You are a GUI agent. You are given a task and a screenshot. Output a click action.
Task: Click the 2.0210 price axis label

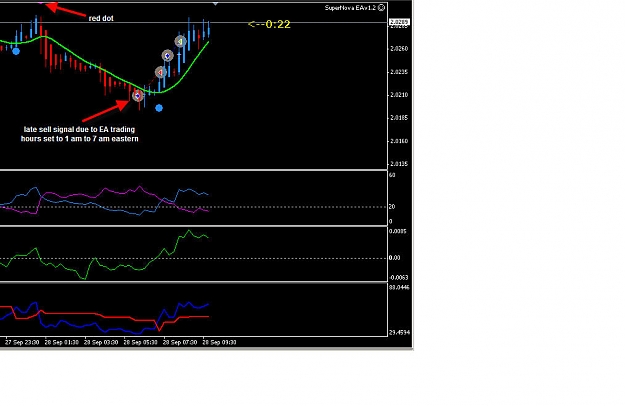coord(399,95)
